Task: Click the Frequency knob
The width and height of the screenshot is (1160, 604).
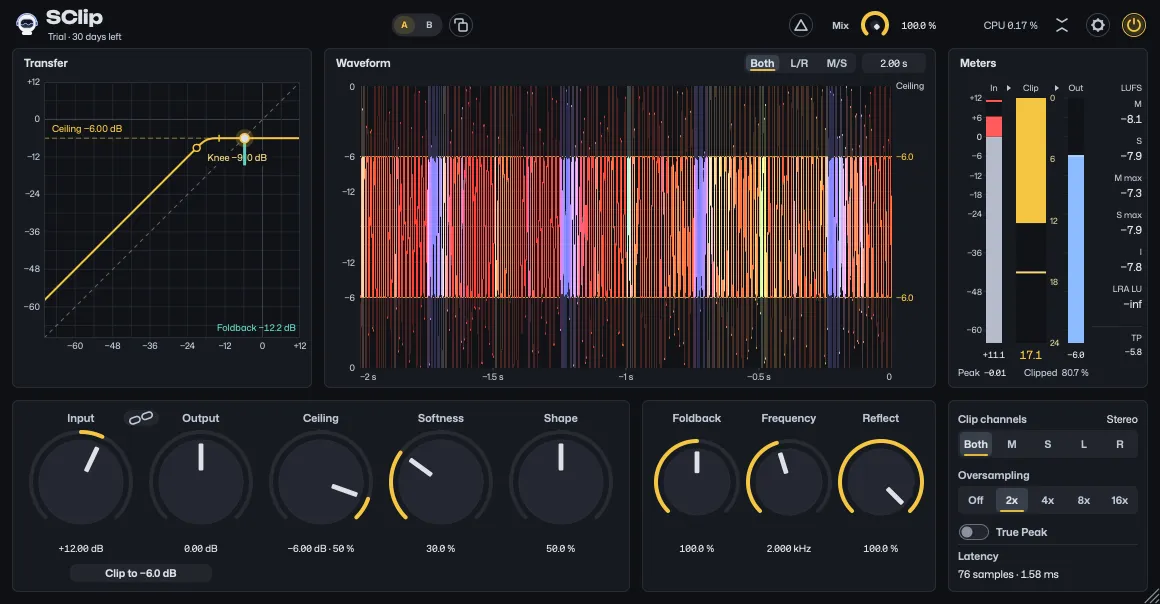Action: tap(789, 482)
